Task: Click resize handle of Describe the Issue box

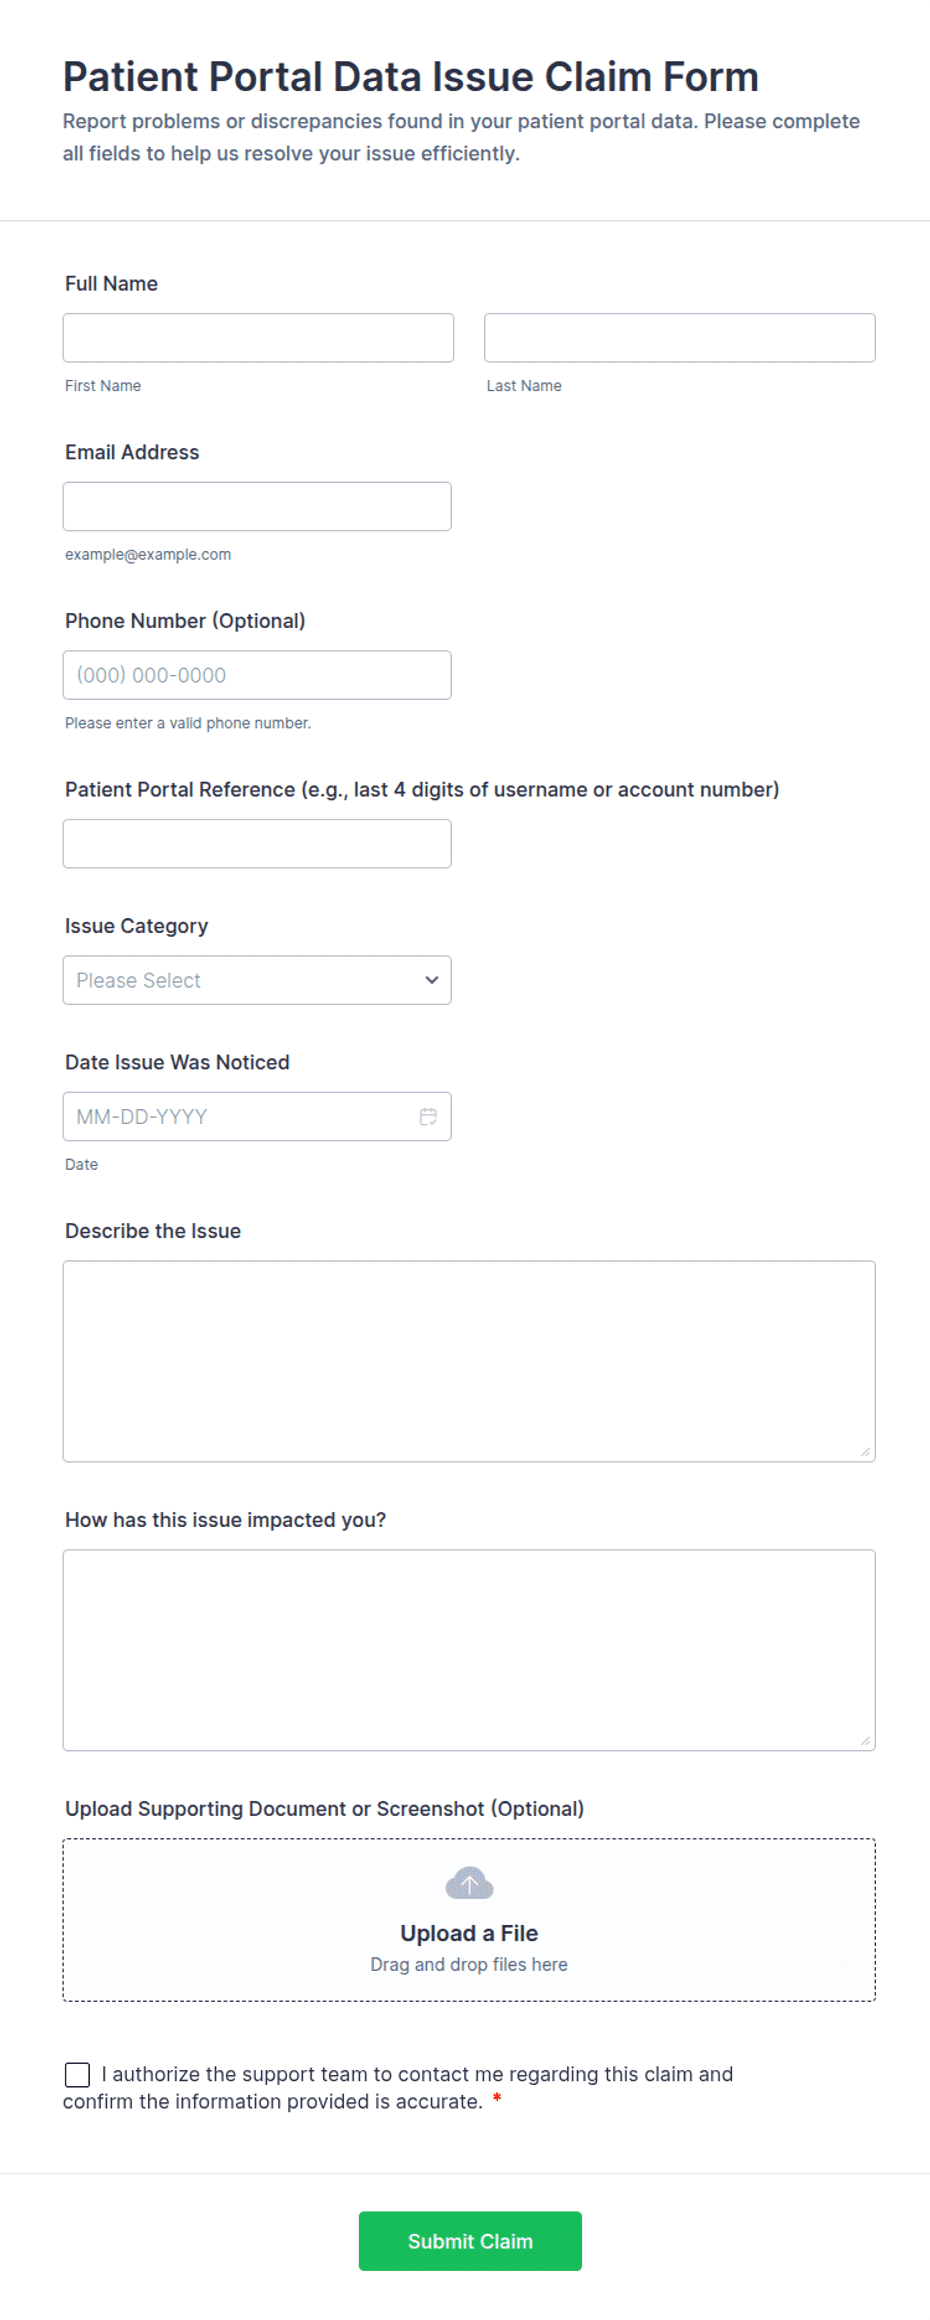Action: coord(865,1451)
